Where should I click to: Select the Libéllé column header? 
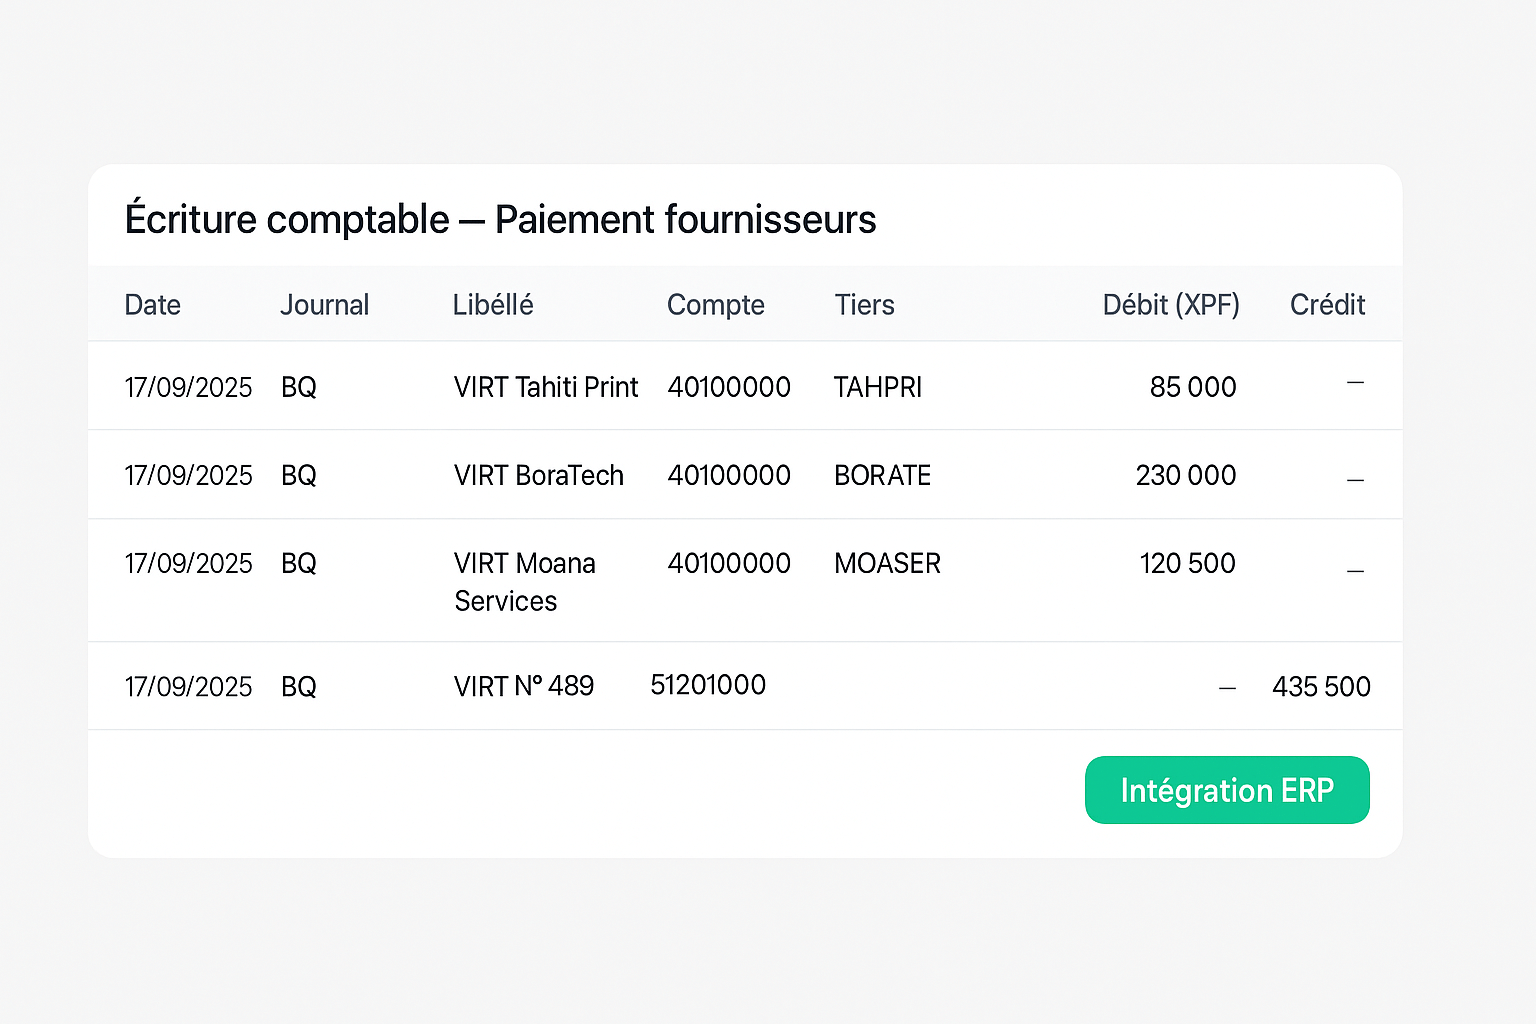click(x=493, y=305)
